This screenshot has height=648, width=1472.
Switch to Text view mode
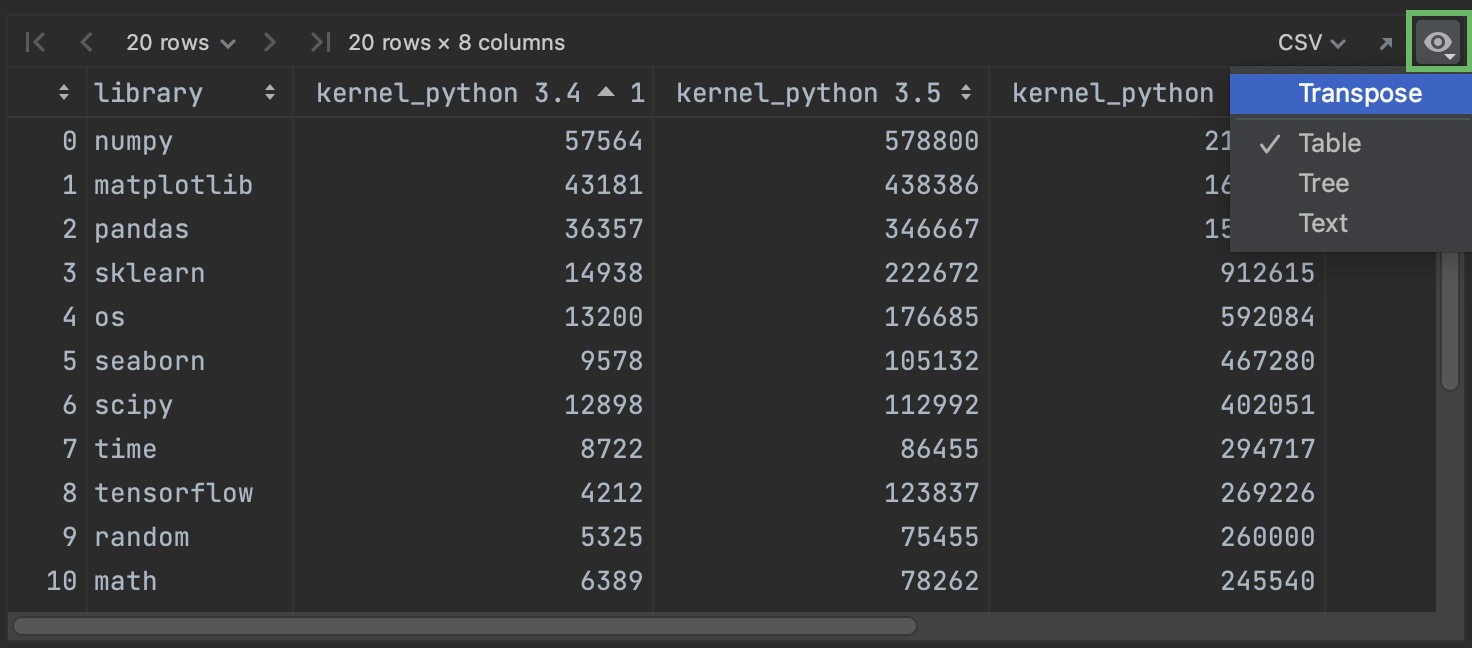[x=1323, y=223]
